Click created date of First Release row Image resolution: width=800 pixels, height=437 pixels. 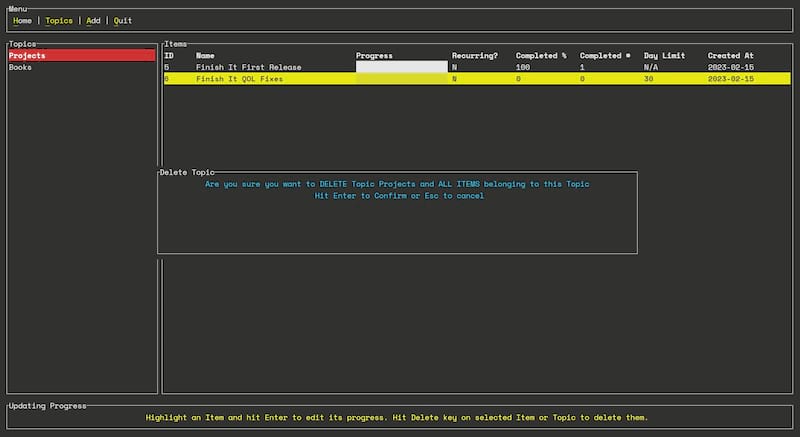click(x=730, y=67)
